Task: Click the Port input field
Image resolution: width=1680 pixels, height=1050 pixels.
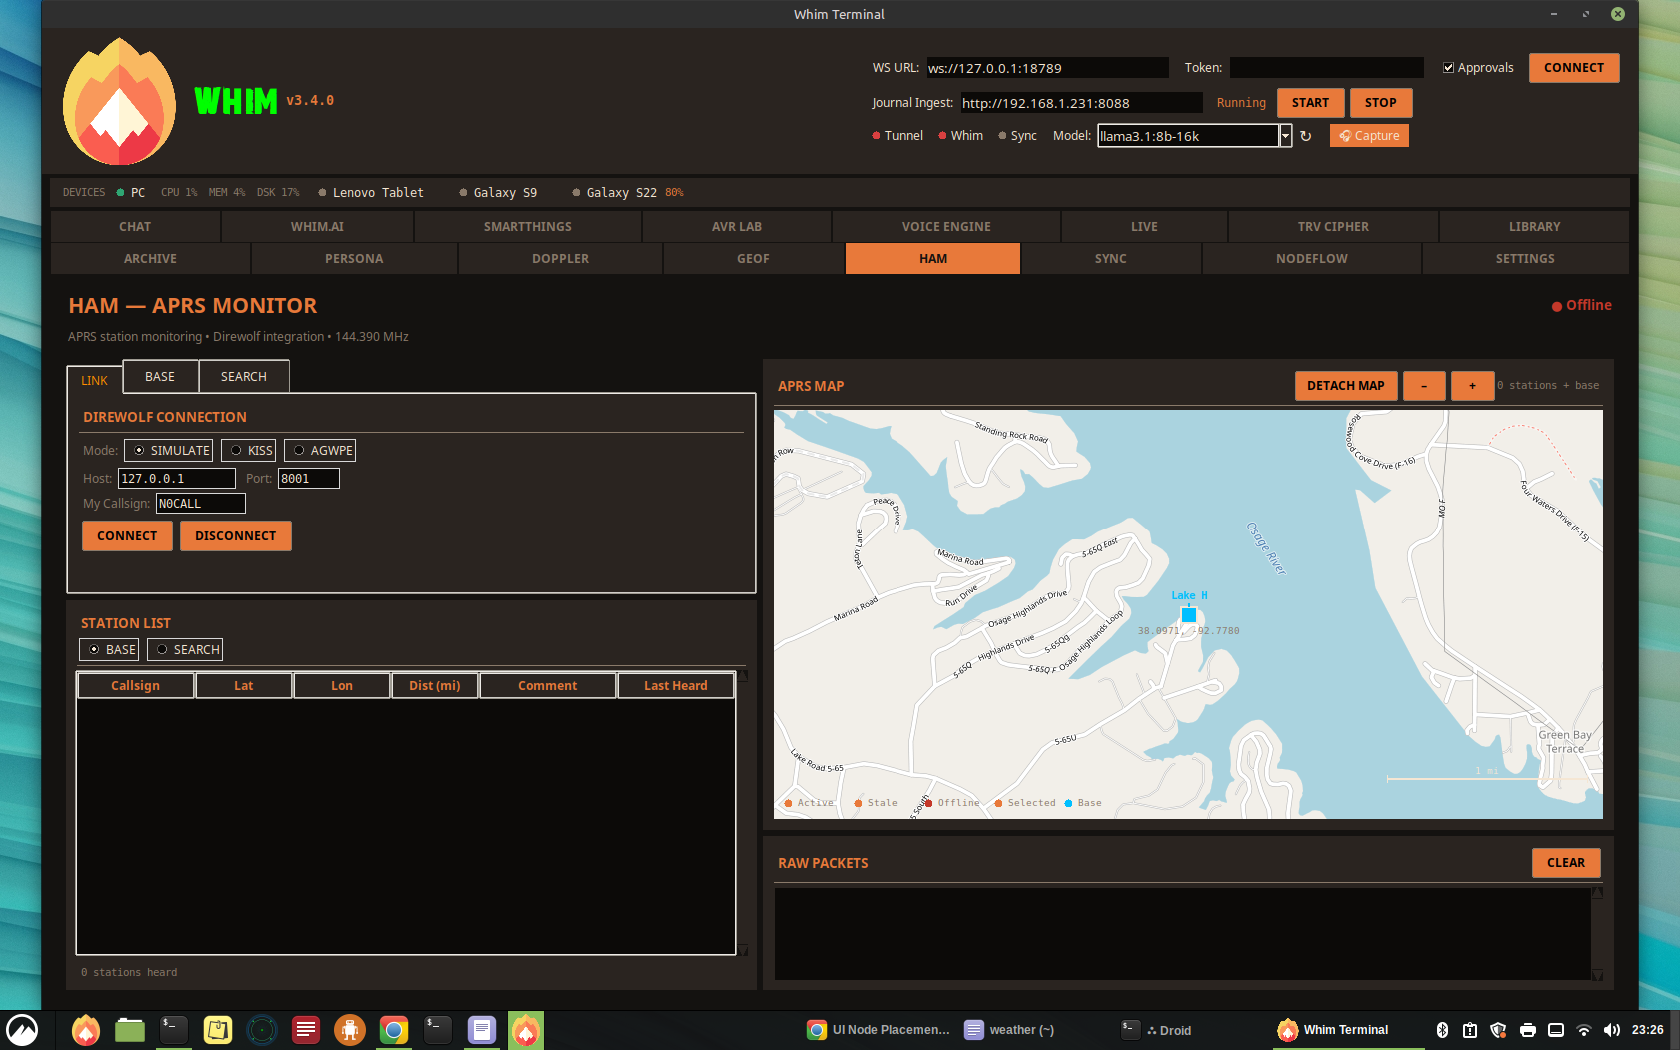Action: click(309, 479)
